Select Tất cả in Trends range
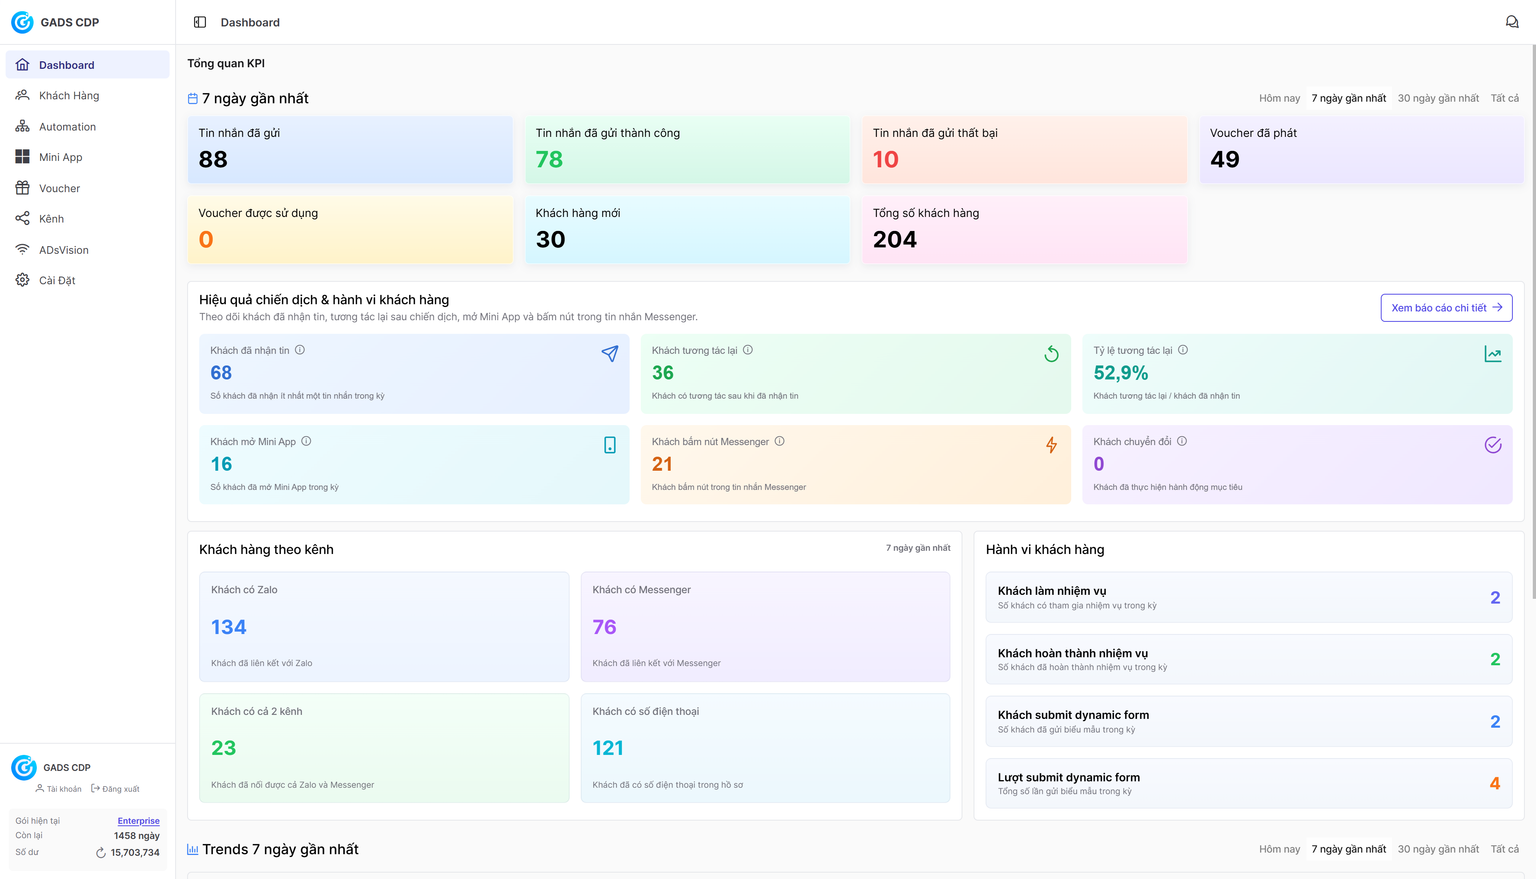The height and width of the screenshot is (879, 1536). [x=1504, y=849]
